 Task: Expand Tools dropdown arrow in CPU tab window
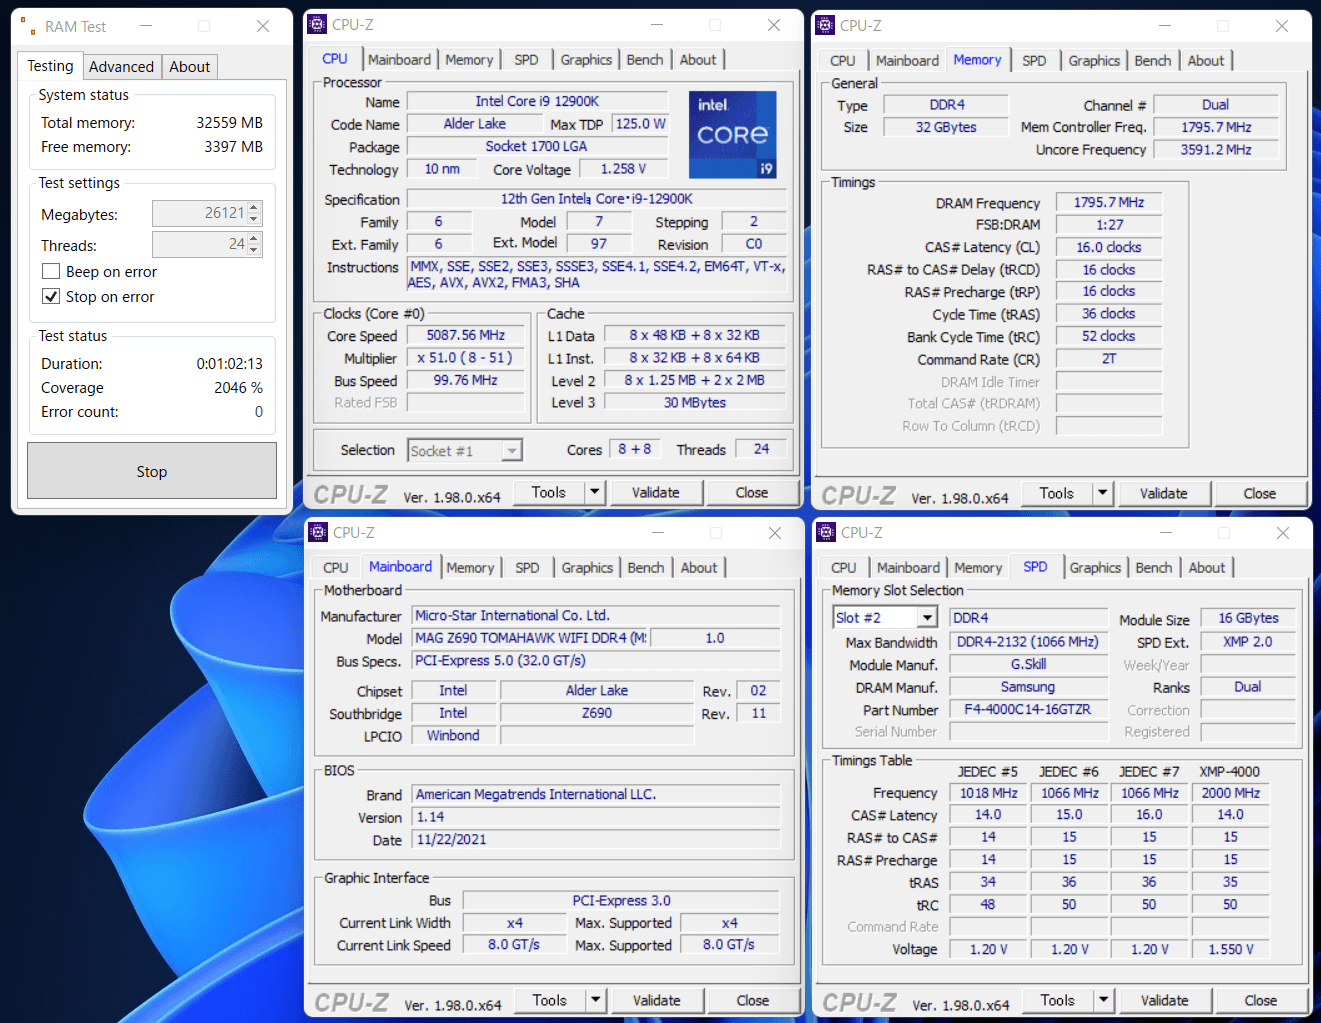tap(595, 492)
